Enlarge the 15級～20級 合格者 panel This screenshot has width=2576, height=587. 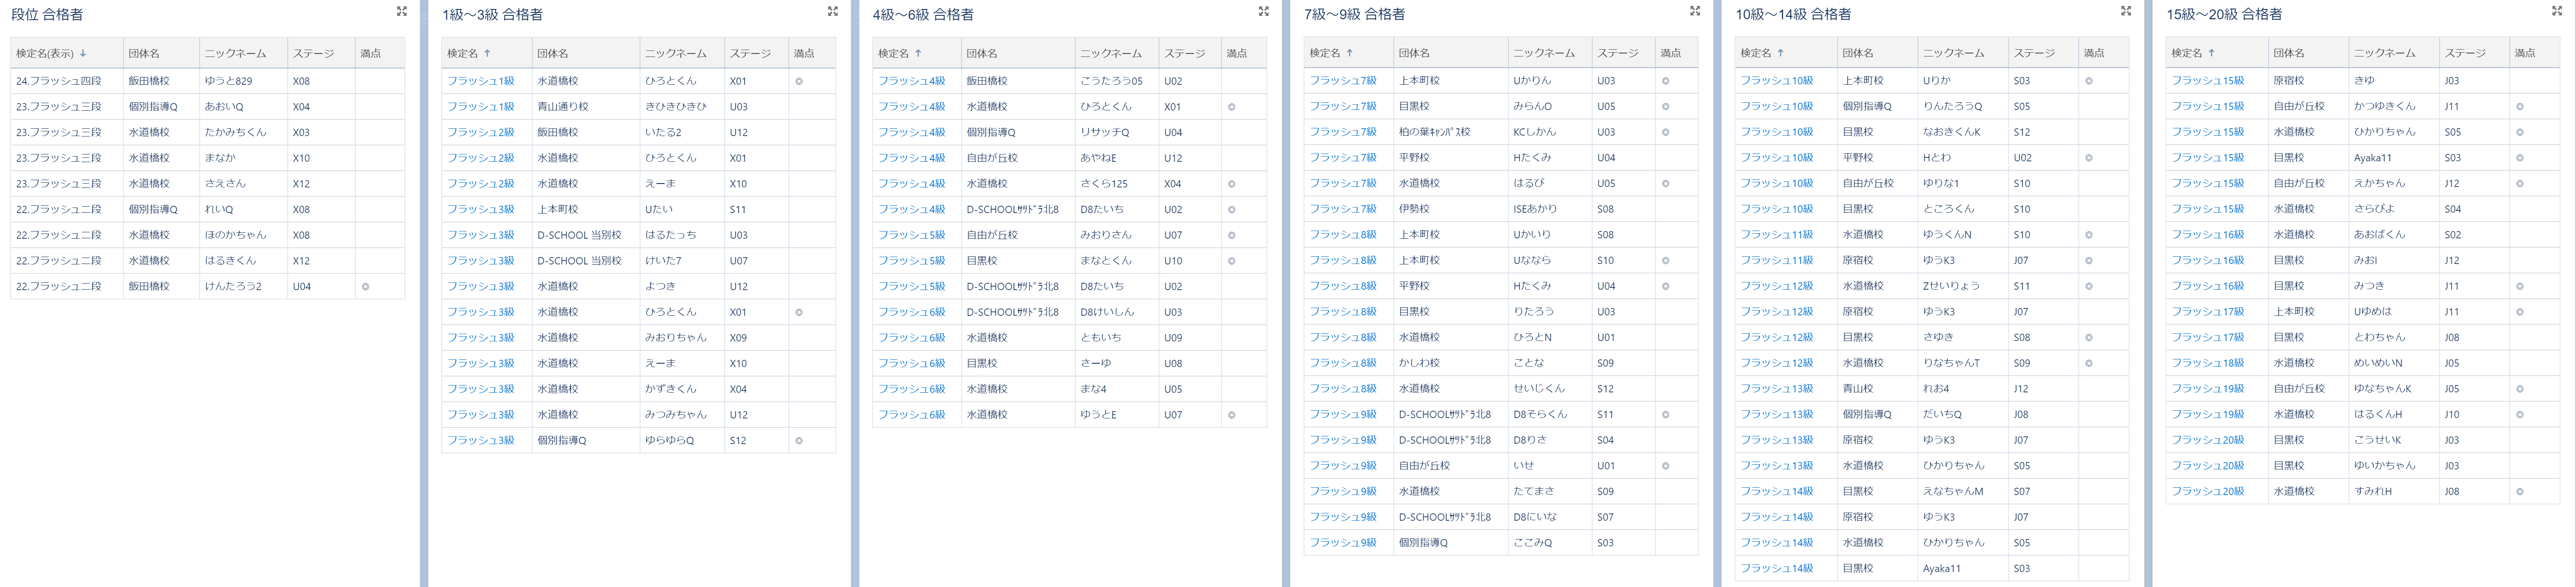click(2557, 12)
